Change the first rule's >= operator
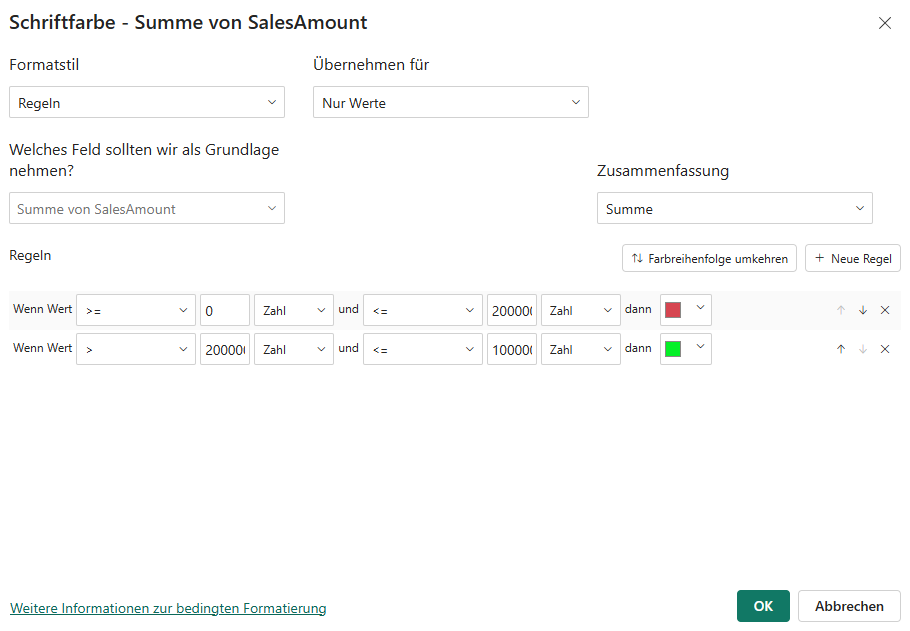This screenshot has width=910, height=631. (x=135, y=310)
